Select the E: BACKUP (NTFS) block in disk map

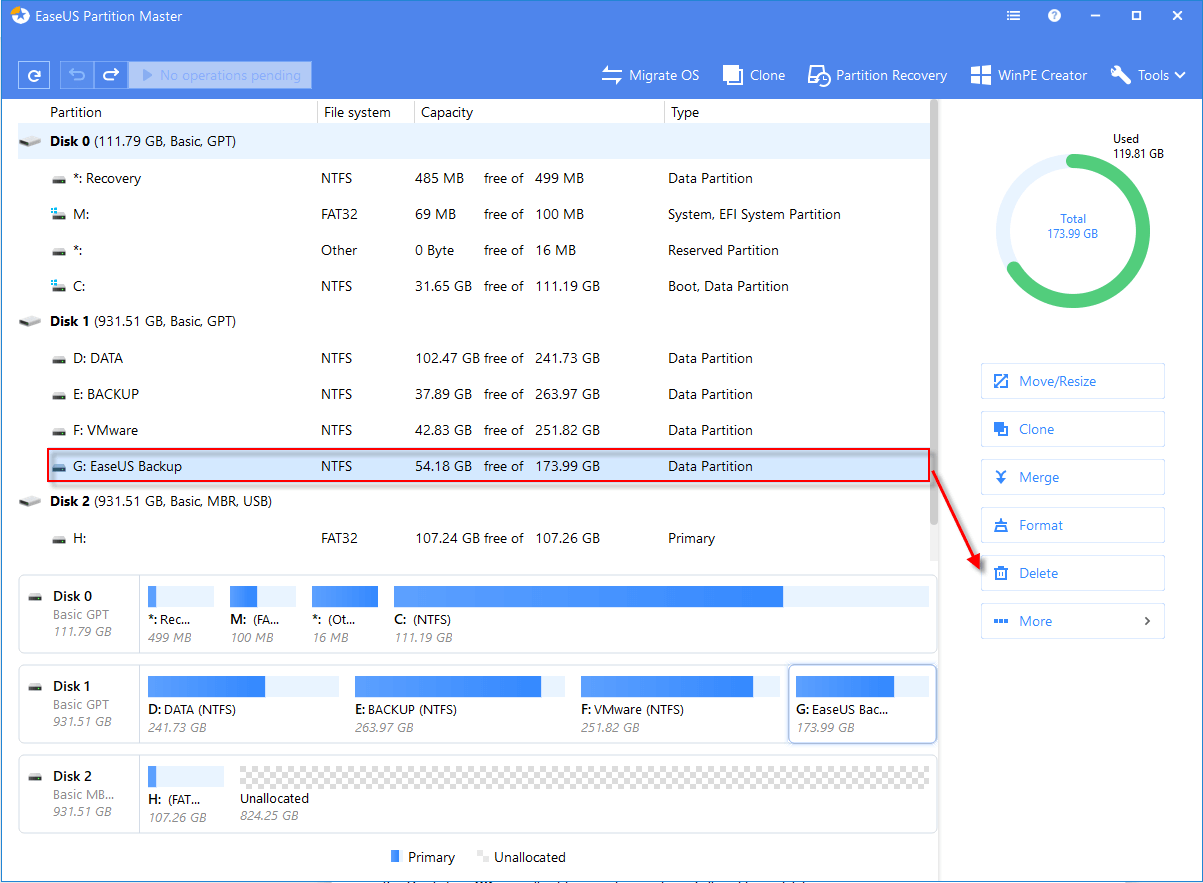(x=459, y=705)
